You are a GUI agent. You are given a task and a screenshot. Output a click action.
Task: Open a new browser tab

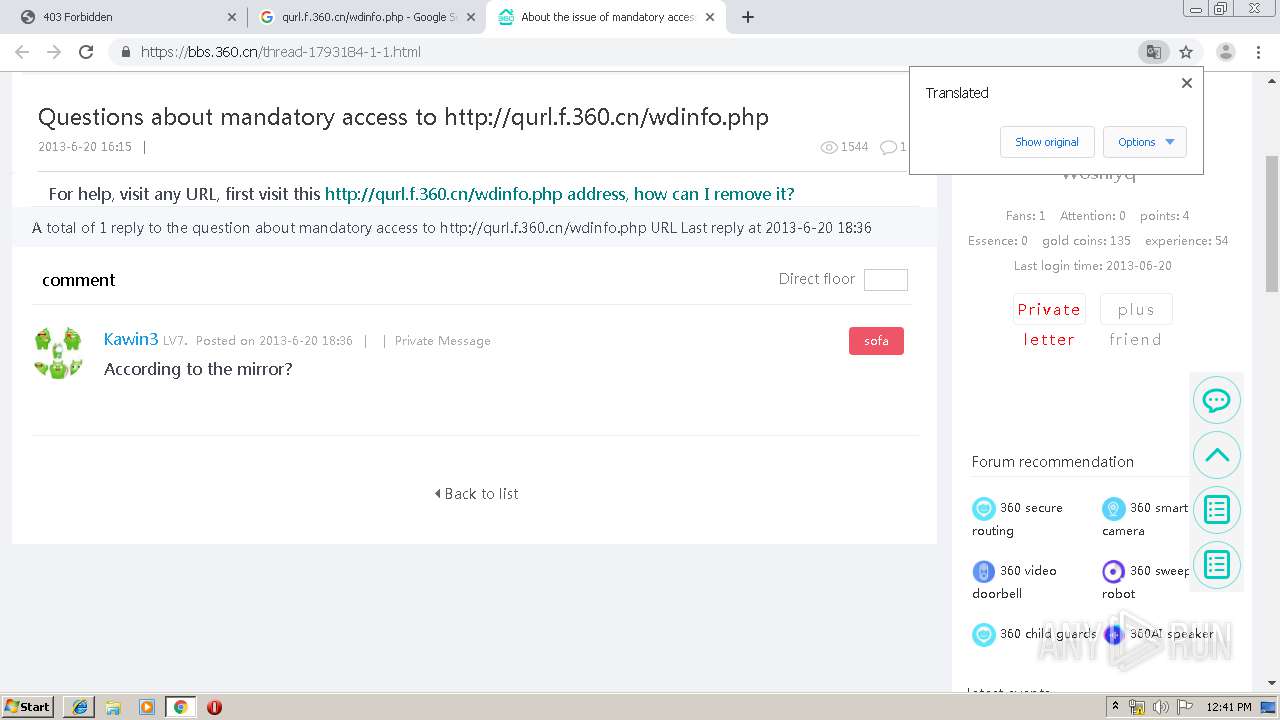tap(748, 17)
